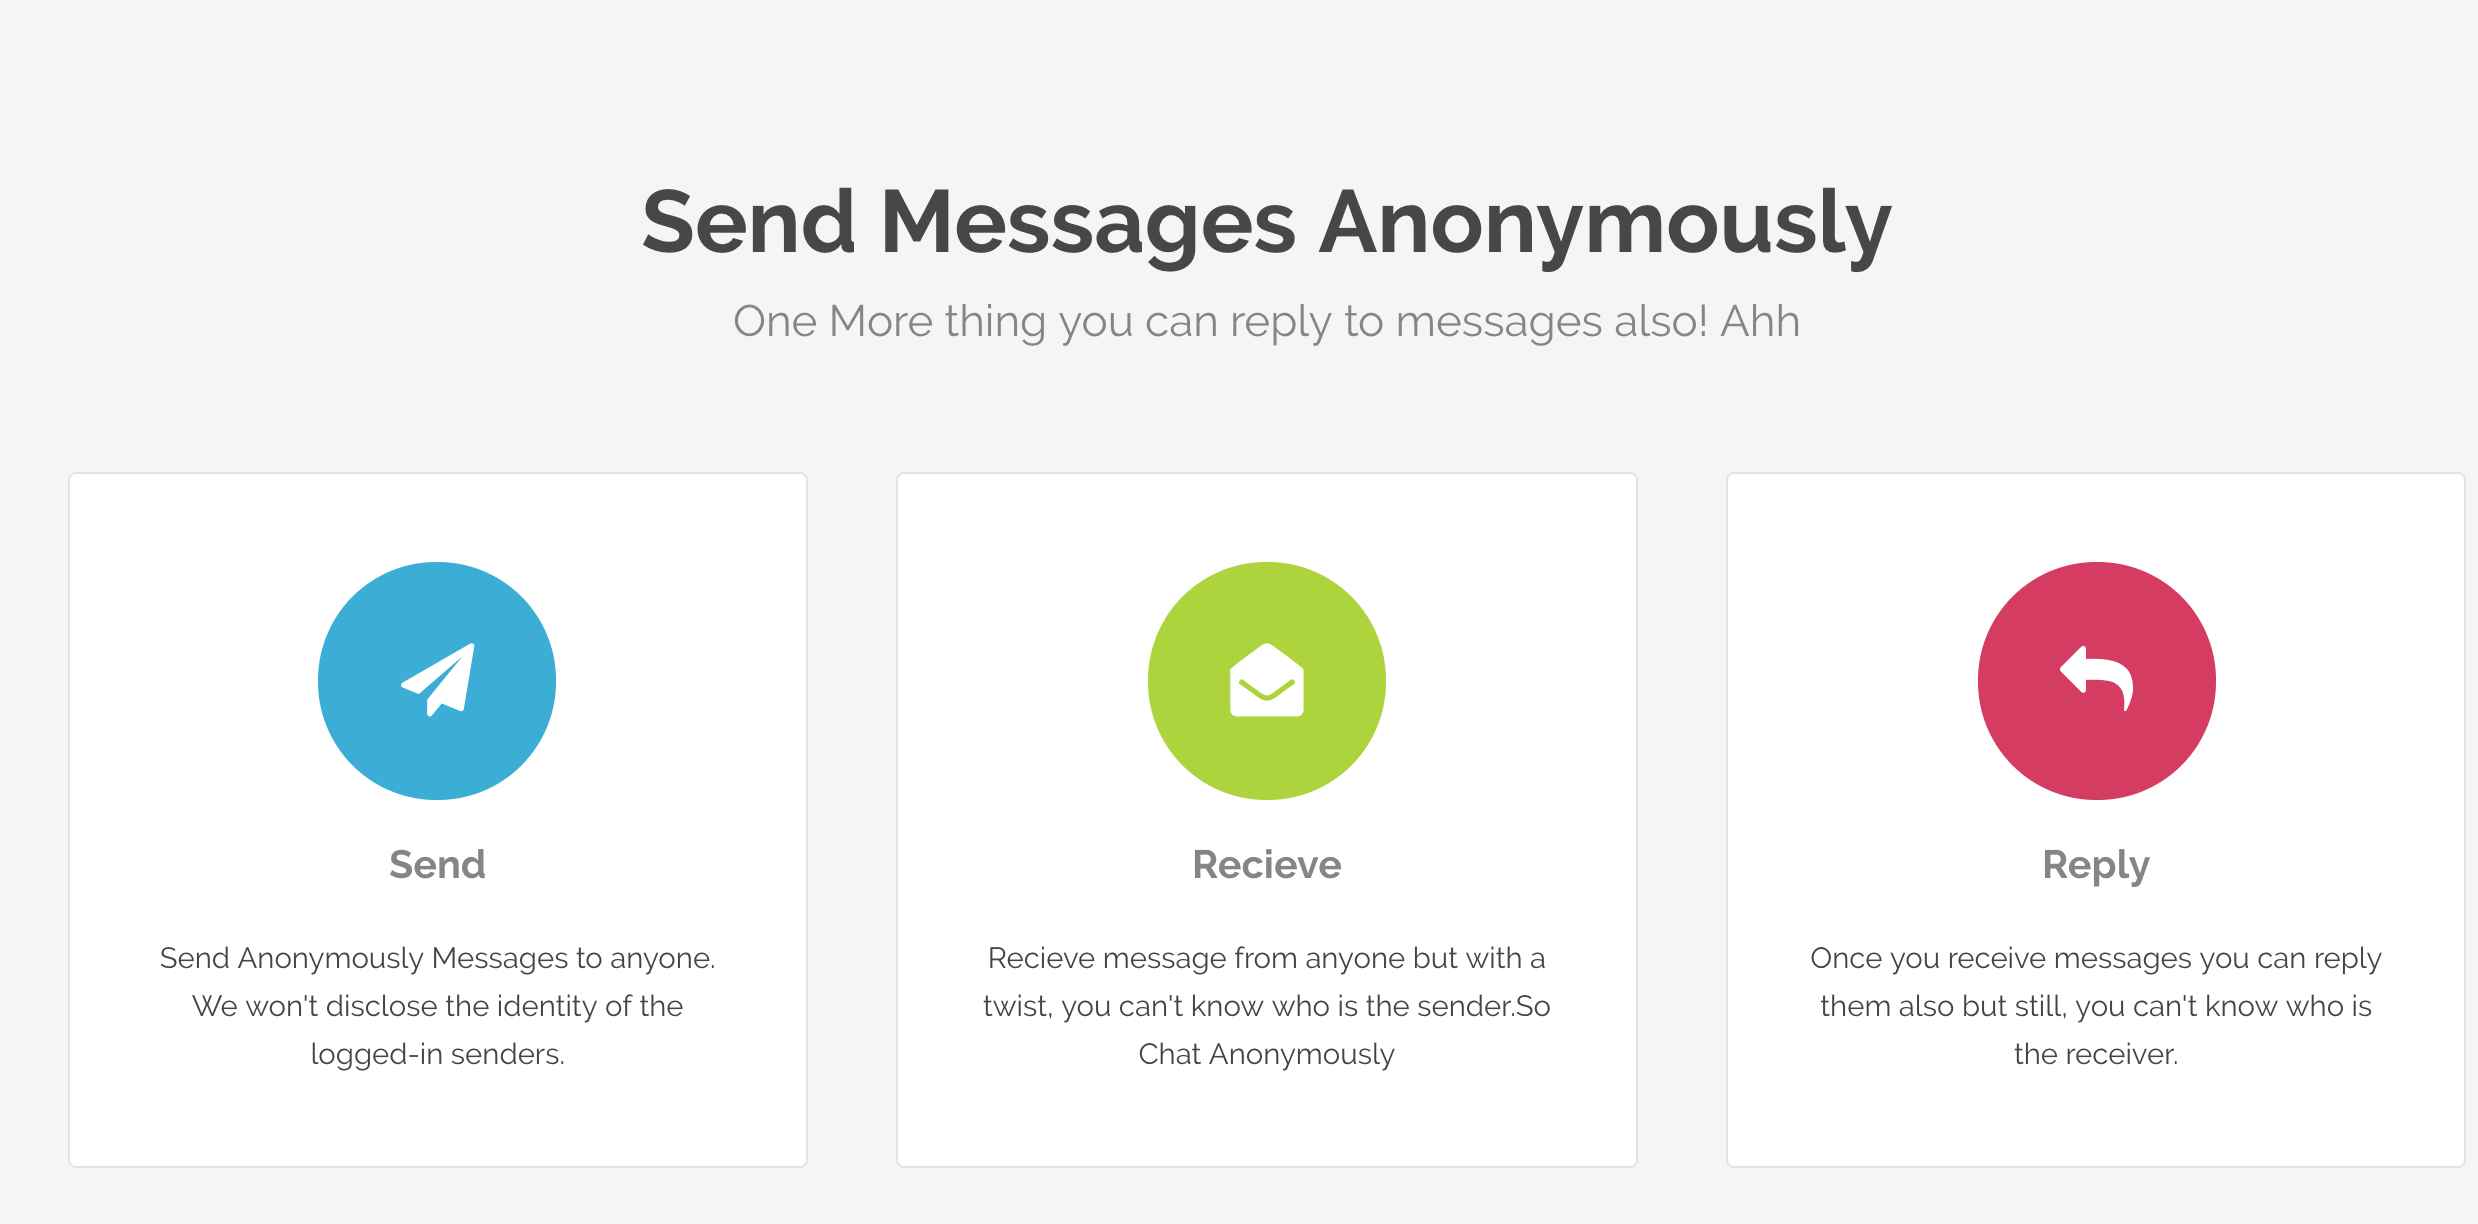Viewport: 2478px width, 1224px height.
Task: Select the Recieve card heading
Action: pyautogui.click(x=1267, y=864)
